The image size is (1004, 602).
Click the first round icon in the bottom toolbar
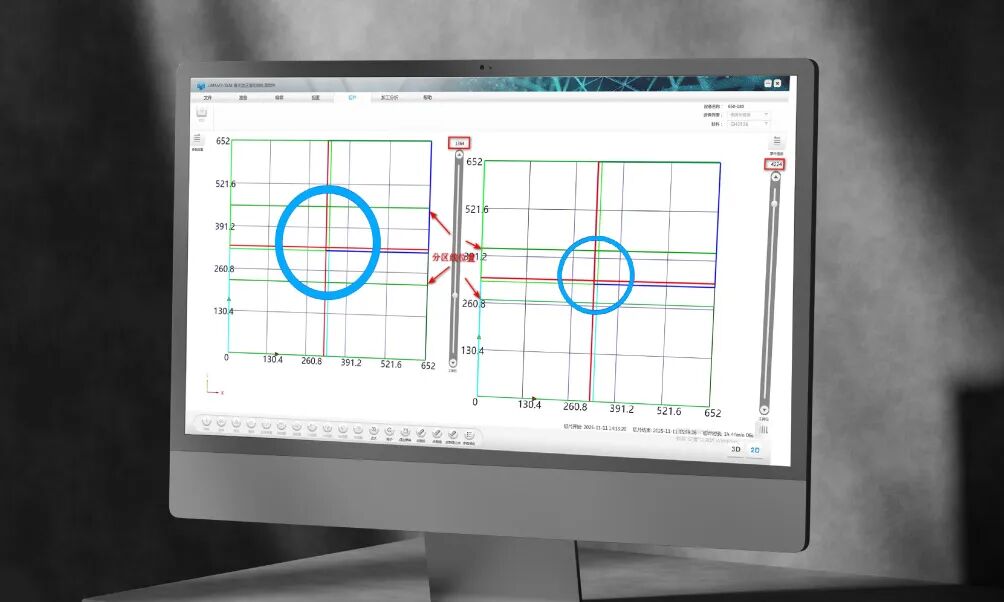(207, 421)
